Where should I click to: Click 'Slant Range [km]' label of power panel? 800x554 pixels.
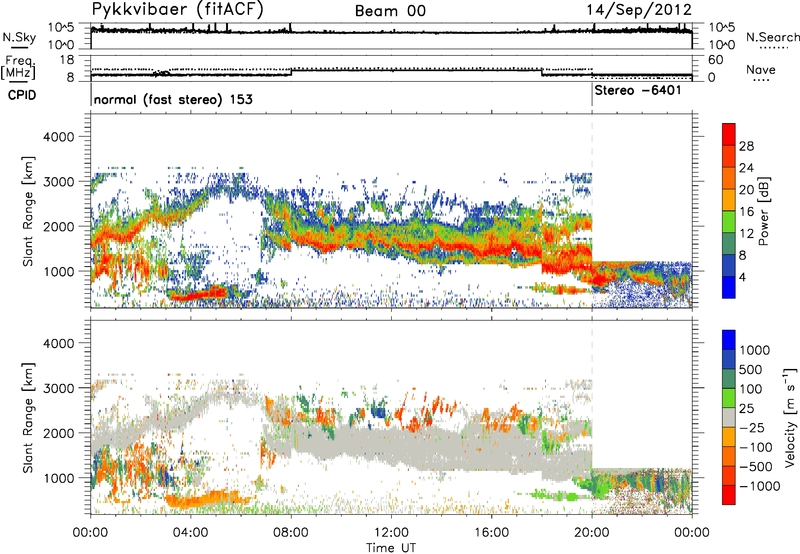click(x=28, y=211)
